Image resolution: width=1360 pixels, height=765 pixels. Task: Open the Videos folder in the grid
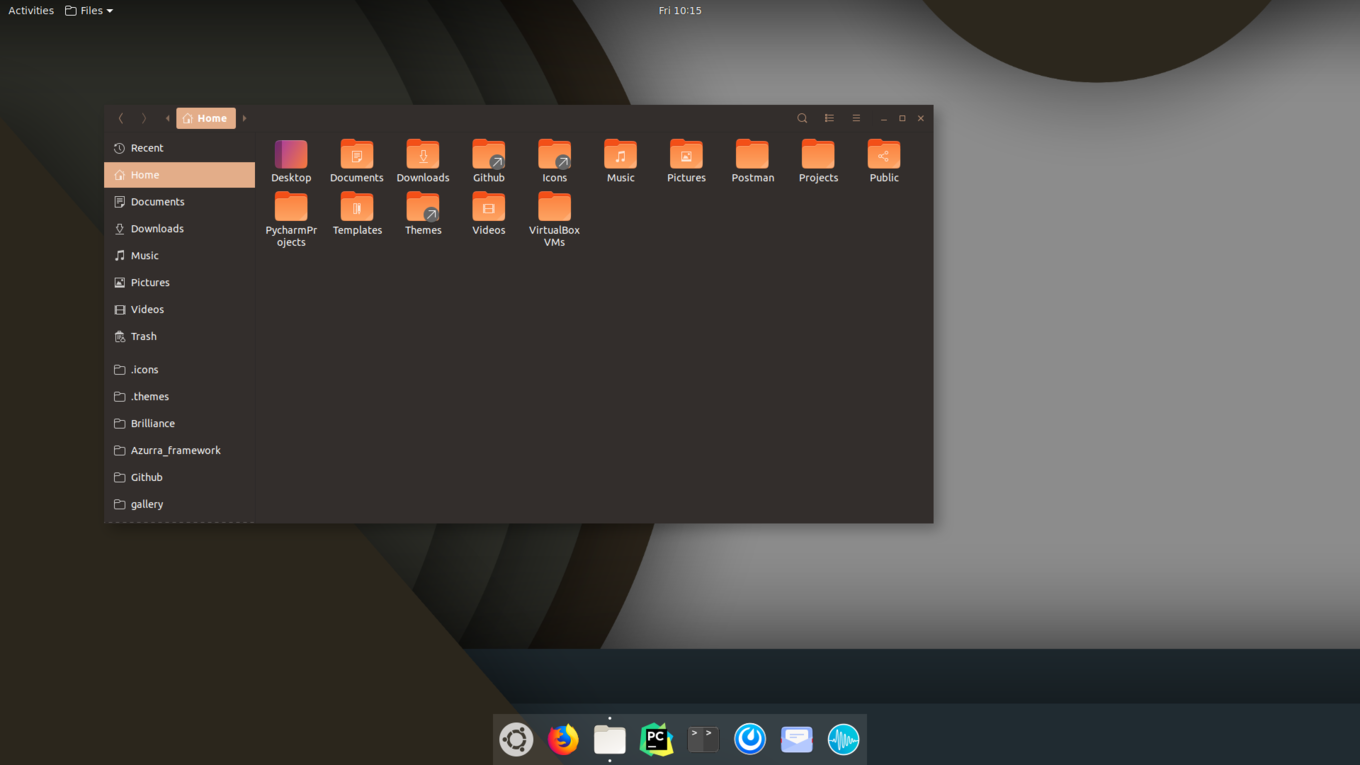pos(489,207)
